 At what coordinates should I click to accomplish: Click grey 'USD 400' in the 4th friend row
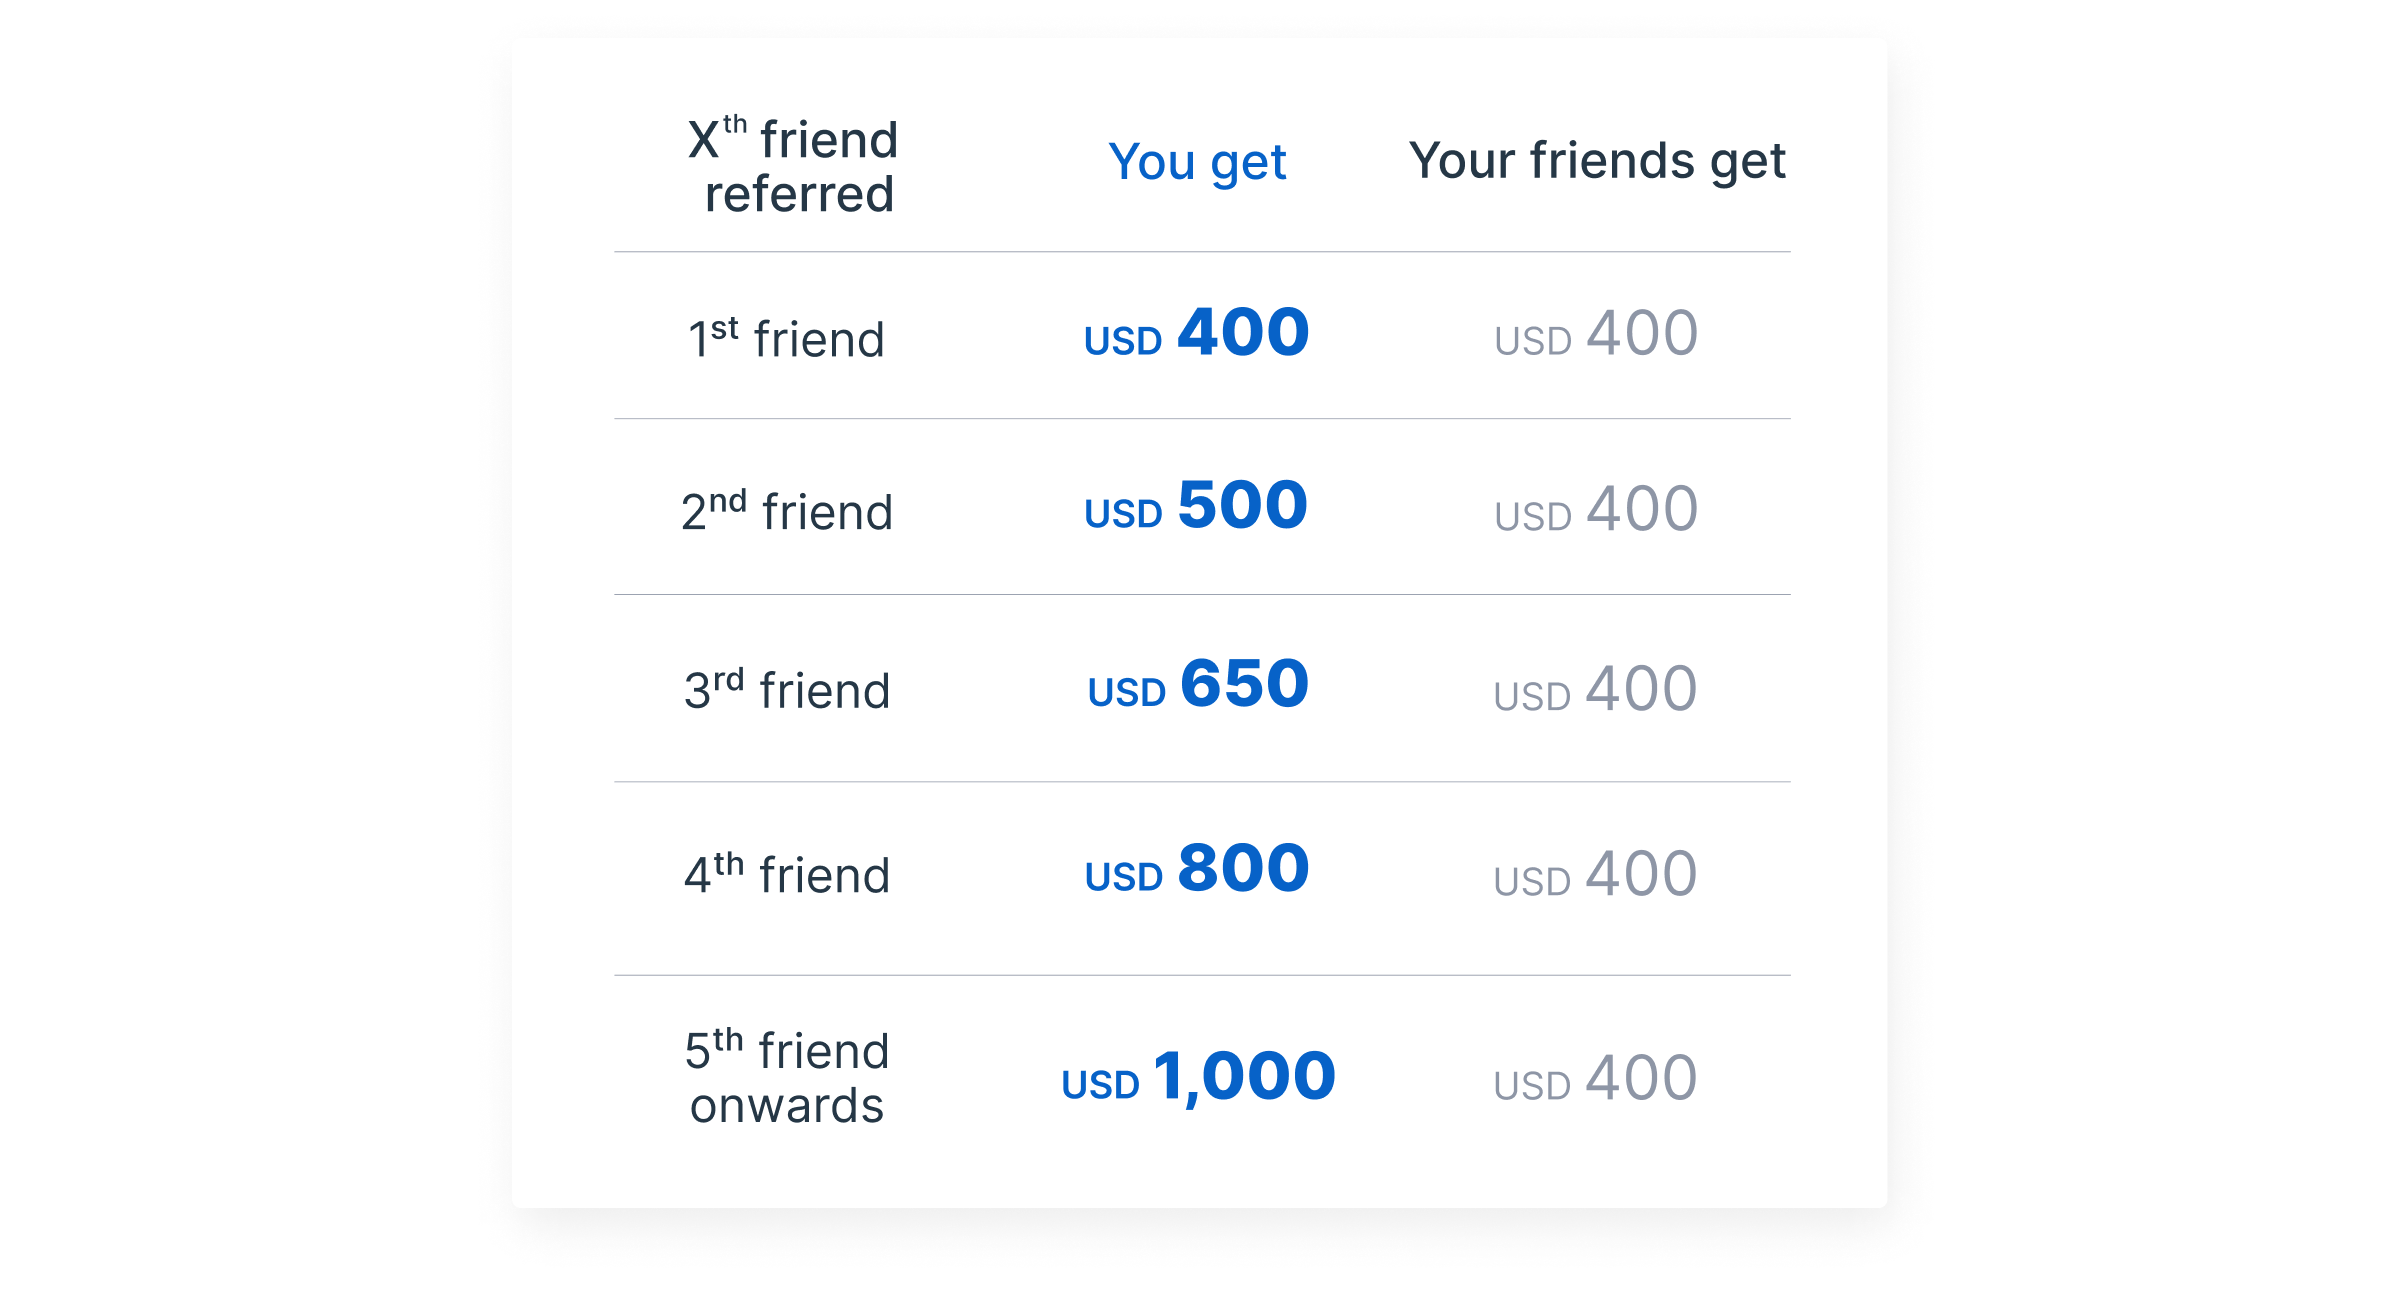click(1595, 874)
